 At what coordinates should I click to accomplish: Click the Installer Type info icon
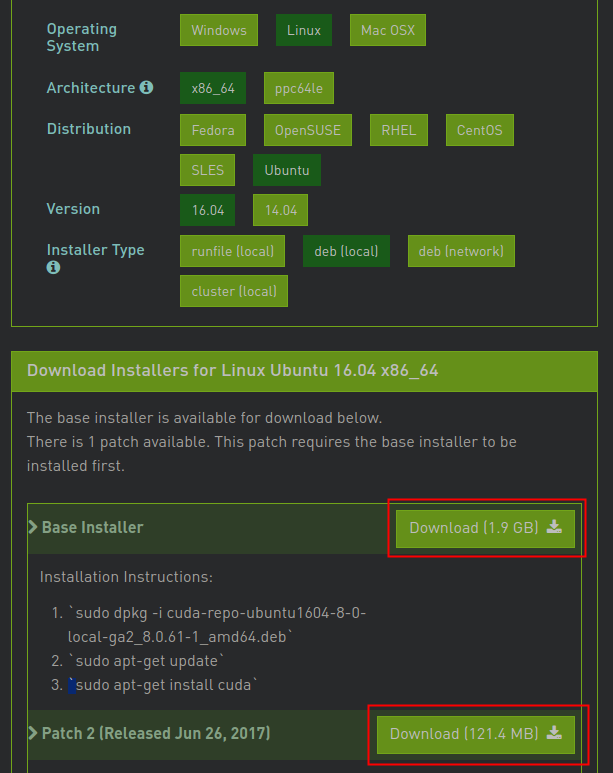click(54, 268)
